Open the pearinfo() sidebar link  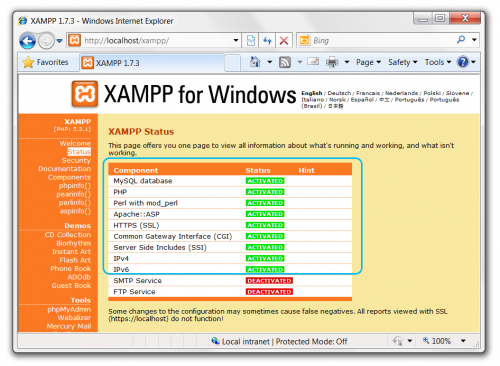coord(73,194)
